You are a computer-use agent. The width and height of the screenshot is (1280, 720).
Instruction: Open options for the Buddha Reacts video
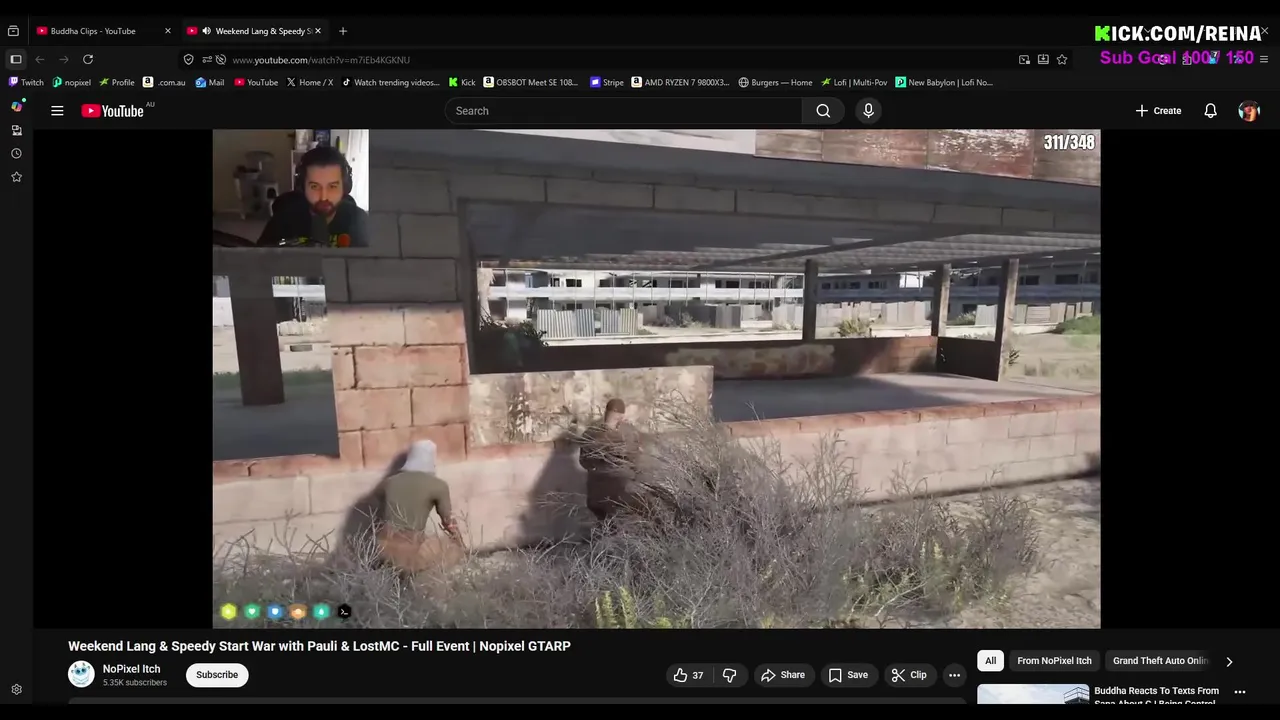coord(1240,692)
